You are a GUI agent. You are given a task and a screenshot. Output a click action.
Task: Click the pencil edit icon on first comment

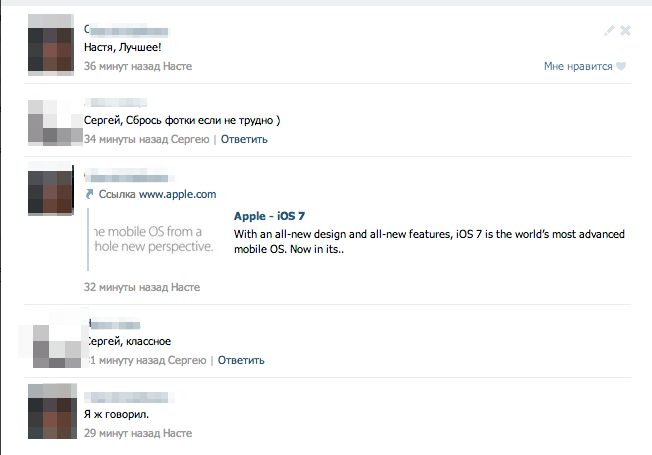609,30
